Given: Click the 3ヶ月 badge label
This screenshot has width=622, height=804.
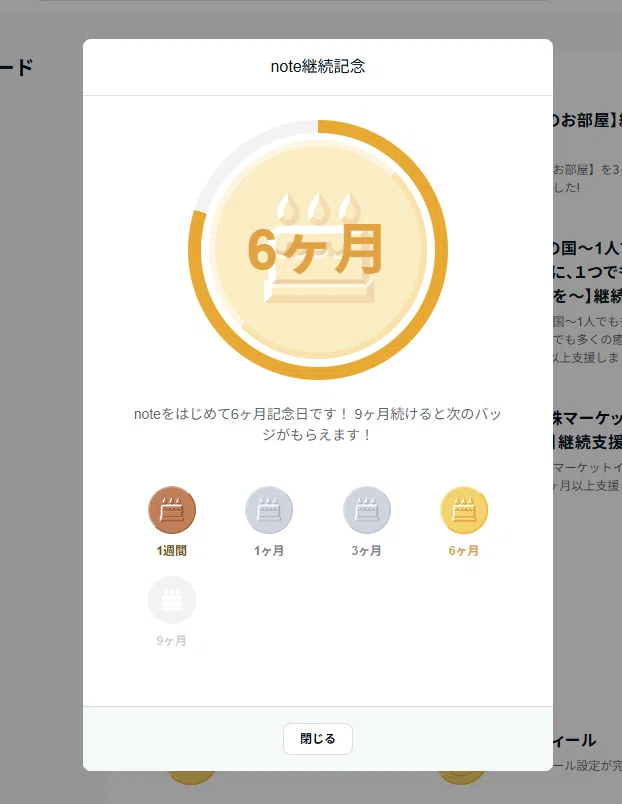Looking at the screenshot, I should point(367,551).
